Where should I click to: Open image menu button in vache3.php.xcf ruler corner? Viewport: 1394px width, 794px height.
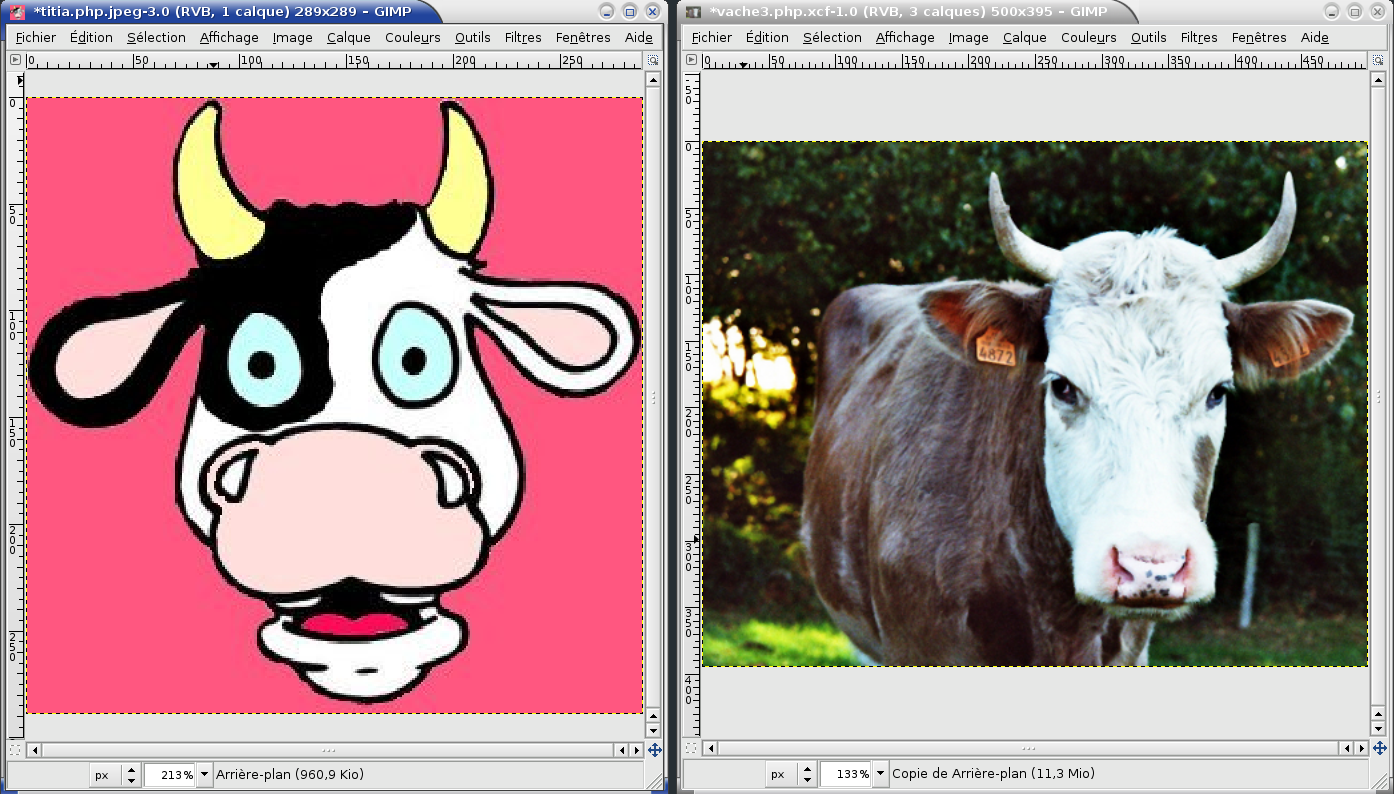(691, 60)
